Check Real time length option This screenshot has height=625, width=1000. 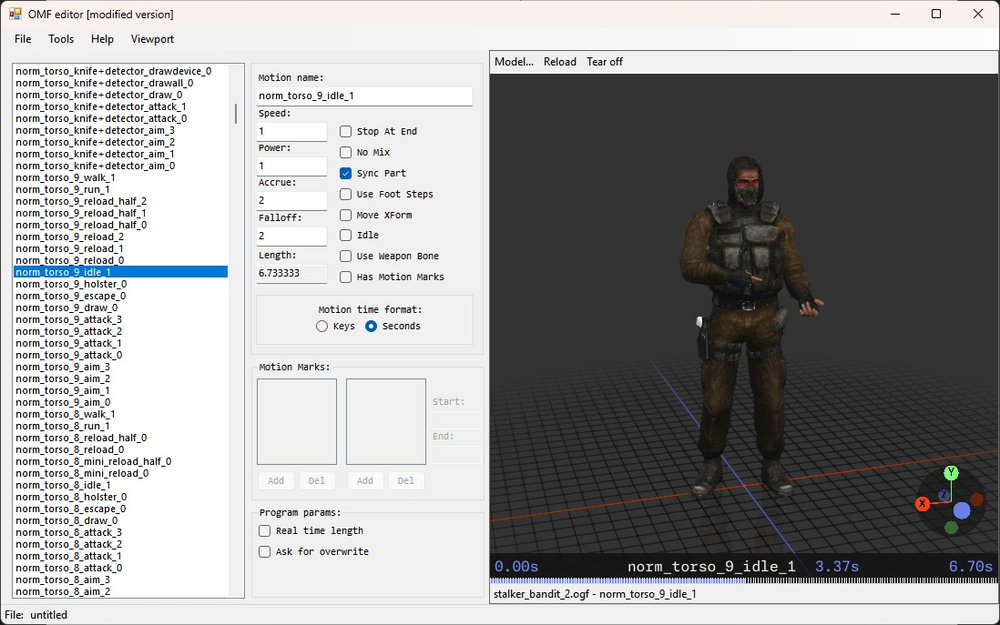265,531
